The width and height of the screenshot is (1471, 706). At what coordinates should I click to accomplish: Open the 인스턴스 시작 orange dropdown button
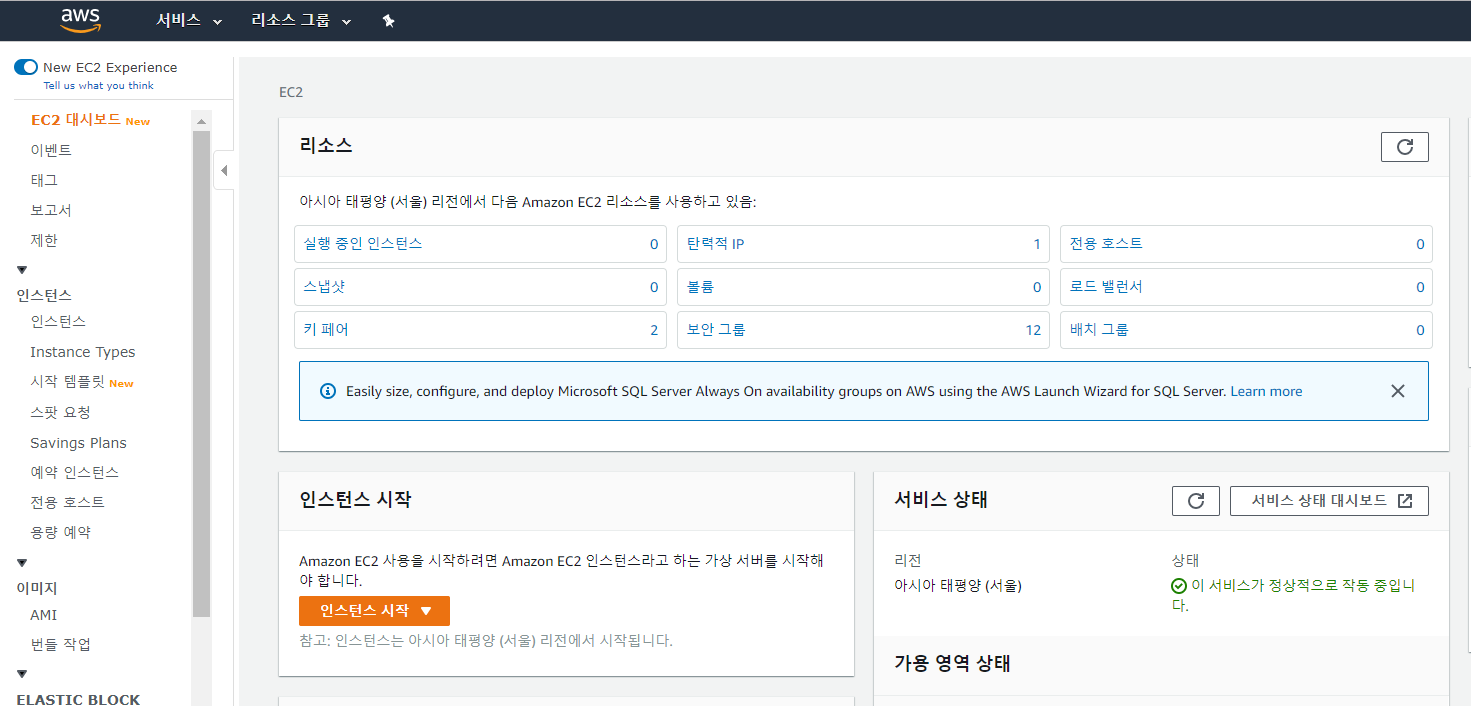[x=374, y=611]
